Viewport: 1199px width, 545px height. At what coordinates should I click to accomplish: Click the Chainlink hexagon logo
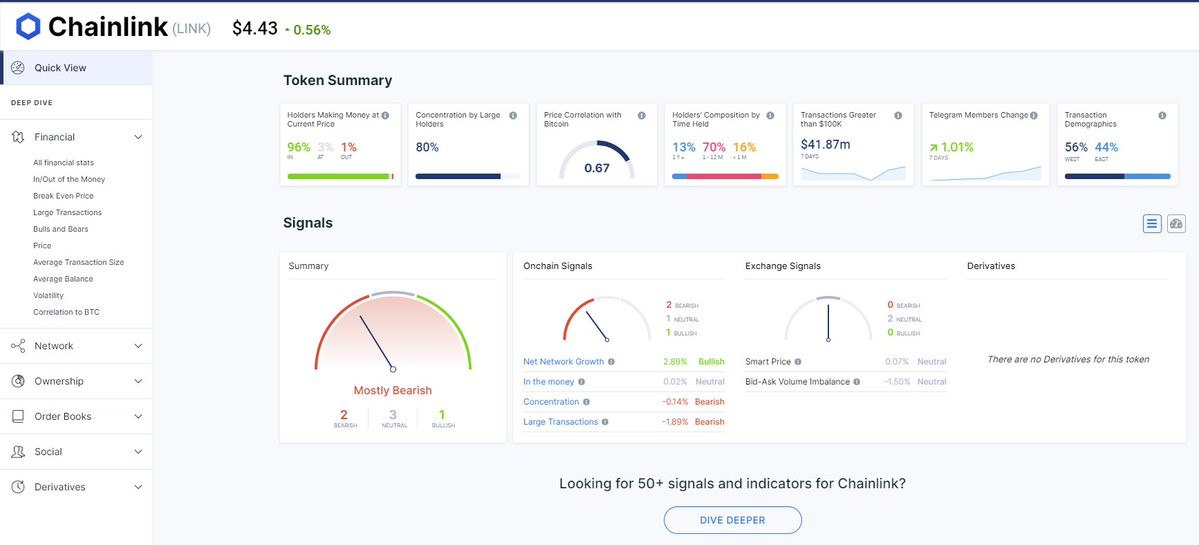28,27
